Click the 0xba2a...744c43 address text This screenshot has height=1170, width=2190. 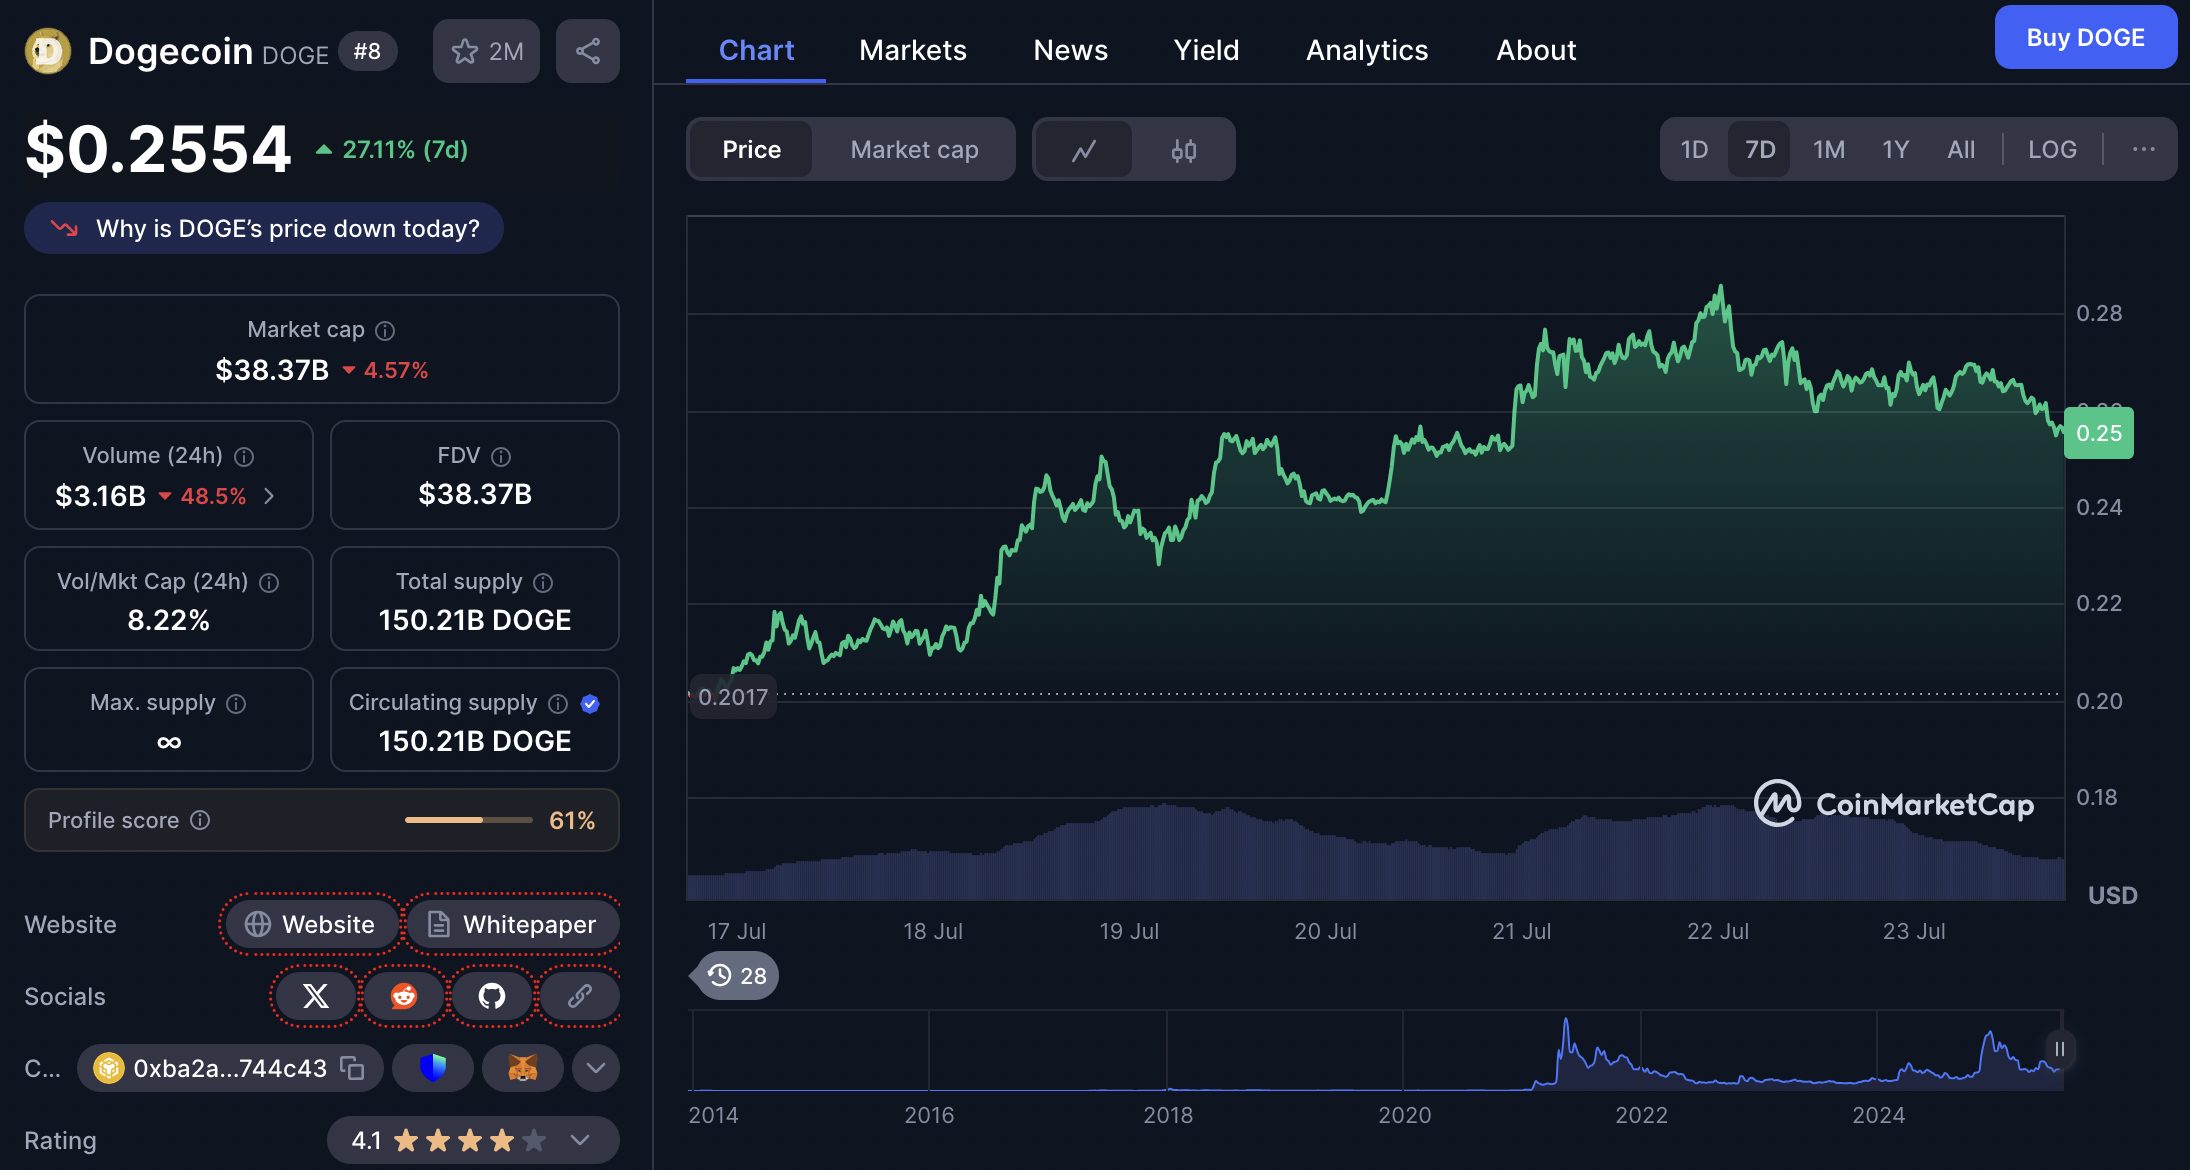[230, 1068]
